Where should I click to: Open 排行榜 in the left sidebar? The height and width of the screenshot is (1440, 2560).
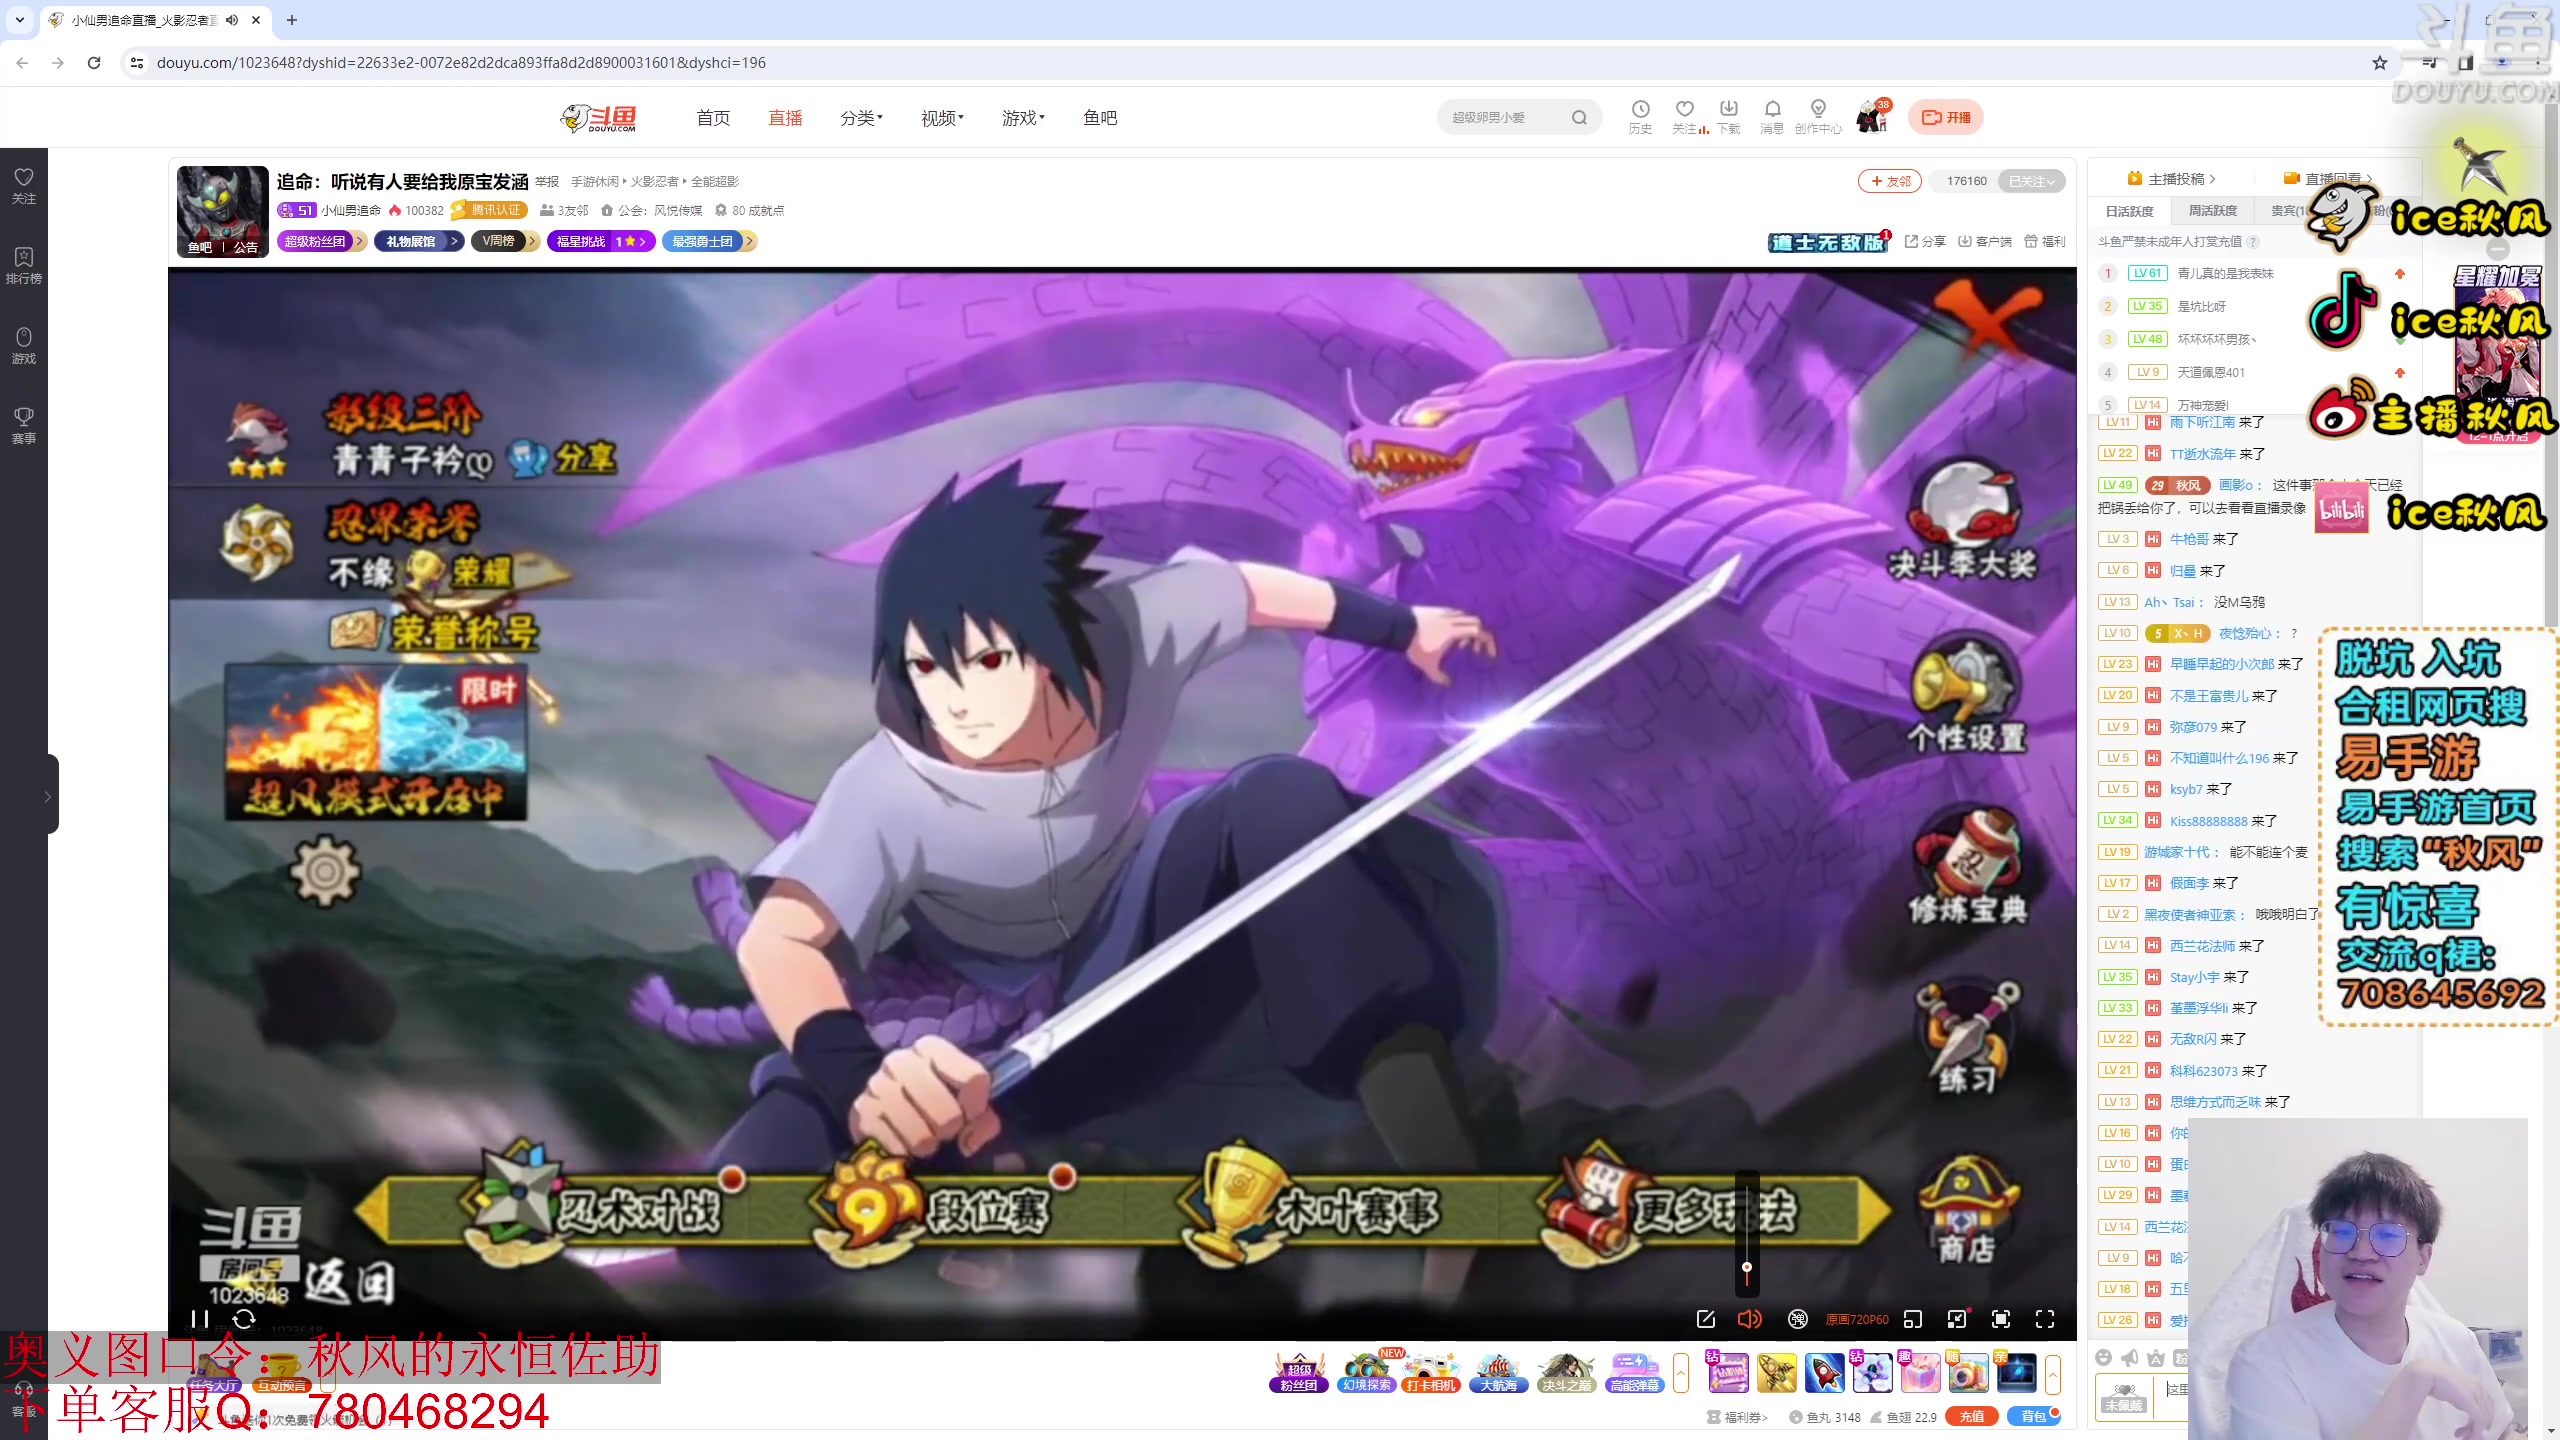[24, 266]
